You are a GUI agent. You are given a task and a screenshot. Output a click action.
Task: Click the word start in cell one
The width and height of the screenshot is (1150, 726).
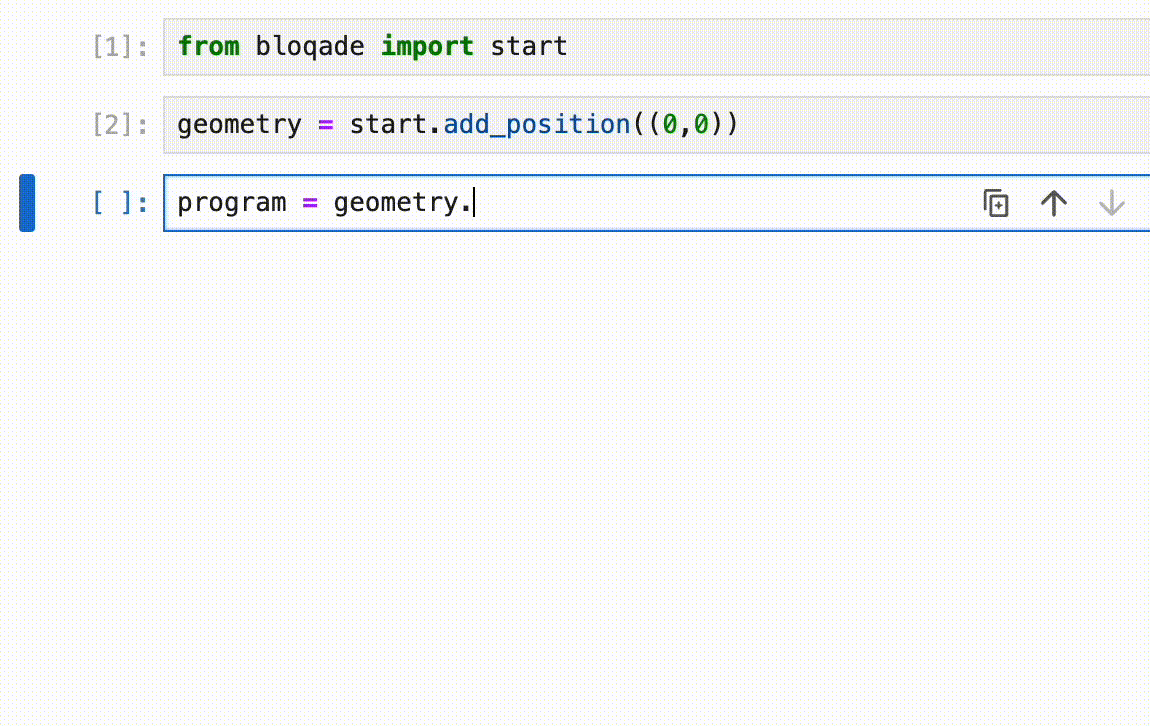click(528, 46)
